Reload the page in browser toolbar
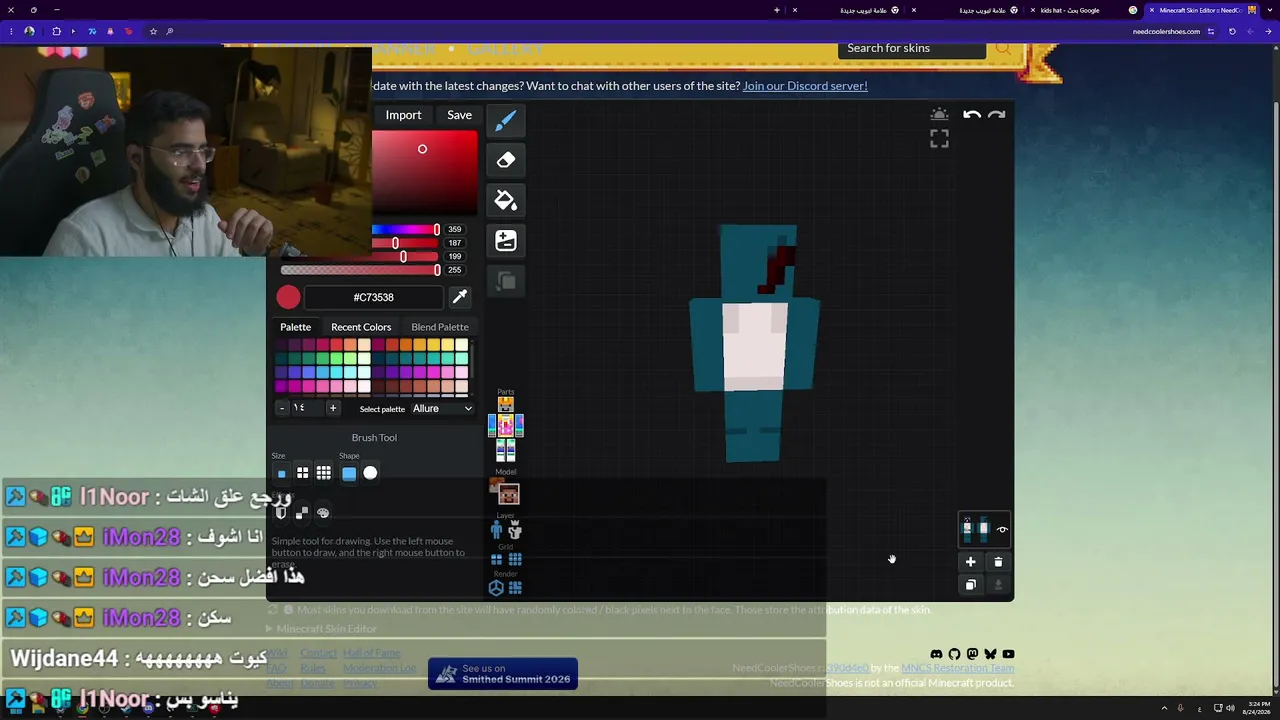This screenshot has width=1280, height=720. point(1232,31)
